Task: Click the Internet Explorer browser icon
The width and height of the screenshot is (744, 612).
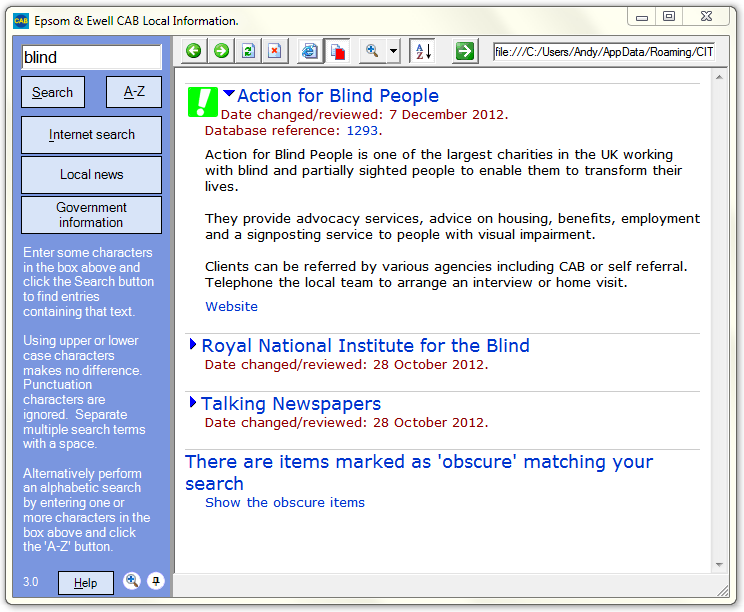Action: (x=309, y=51)
